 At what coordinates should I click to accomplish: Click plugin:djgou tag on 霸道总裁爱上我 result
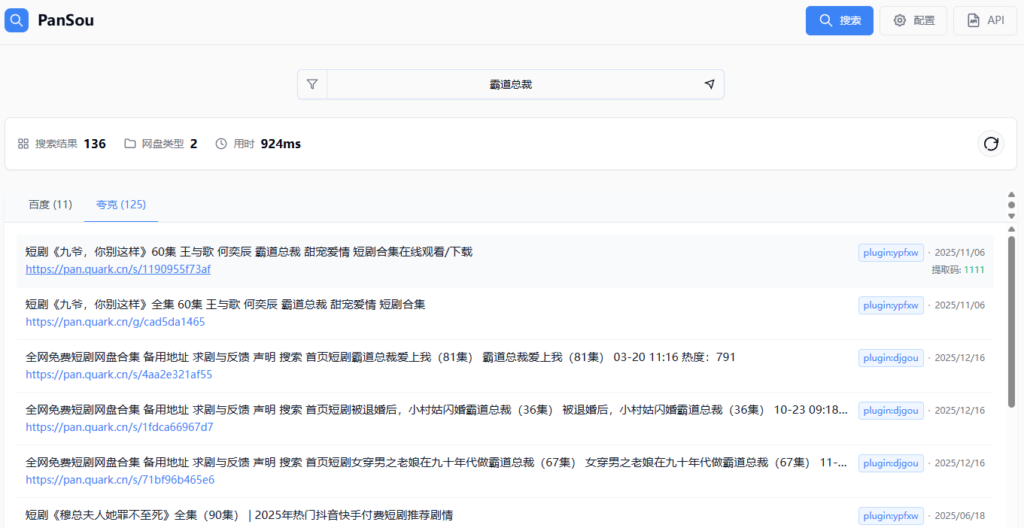click(891, 357)
